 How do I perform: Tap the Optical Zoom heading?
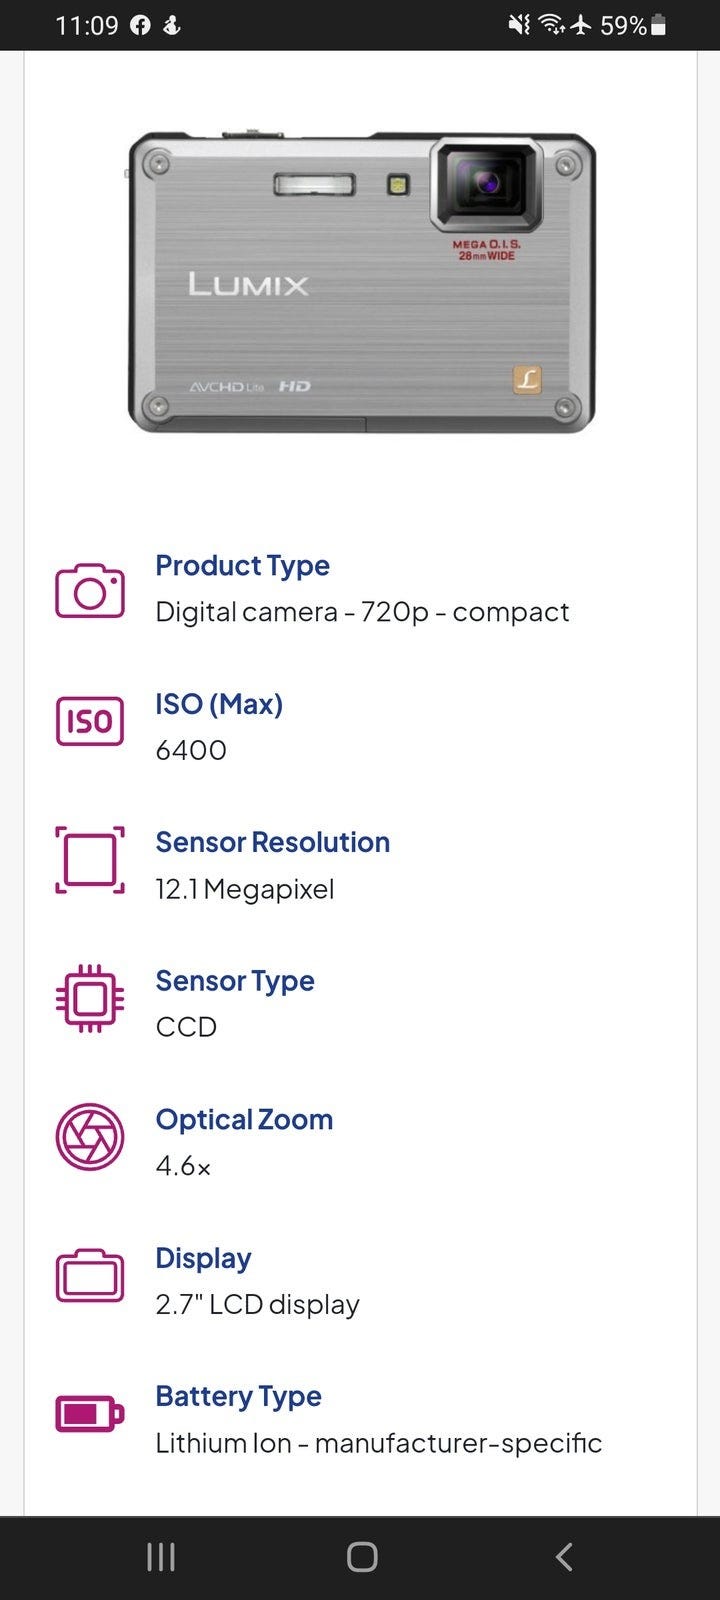coord(244,1119)
